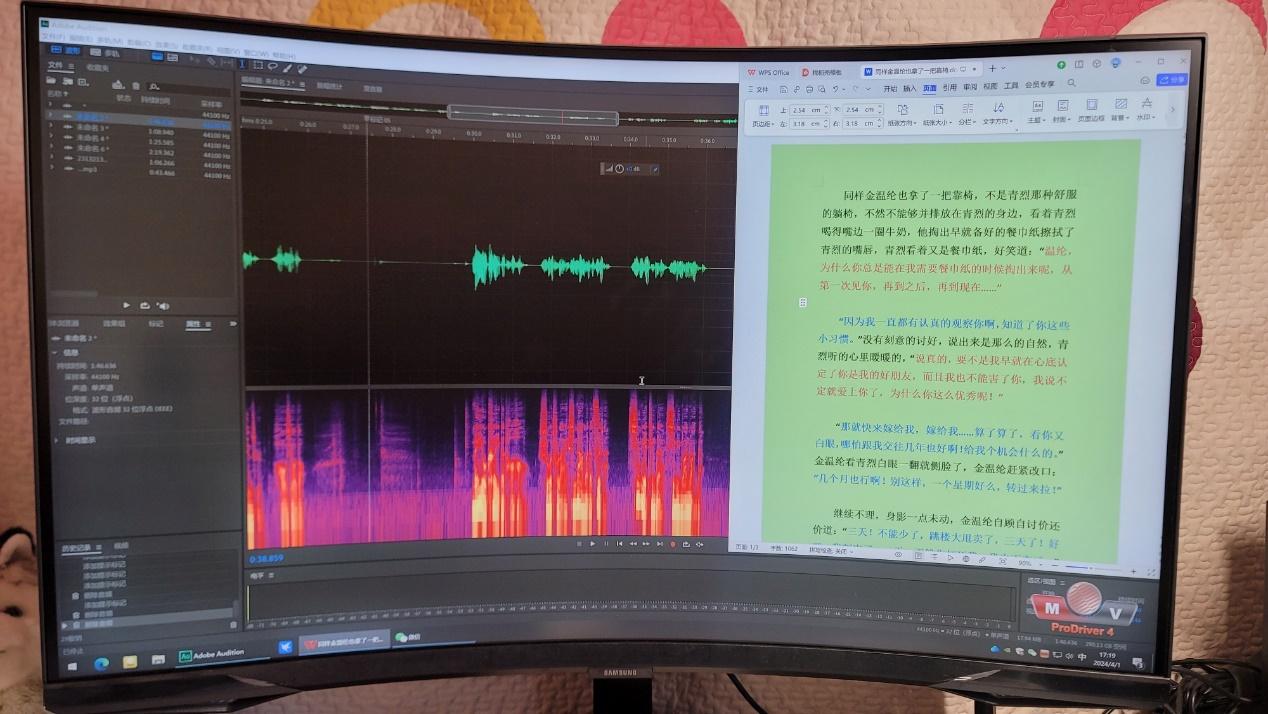Select the Marquee Selection tool in Audition

point(258,65)
